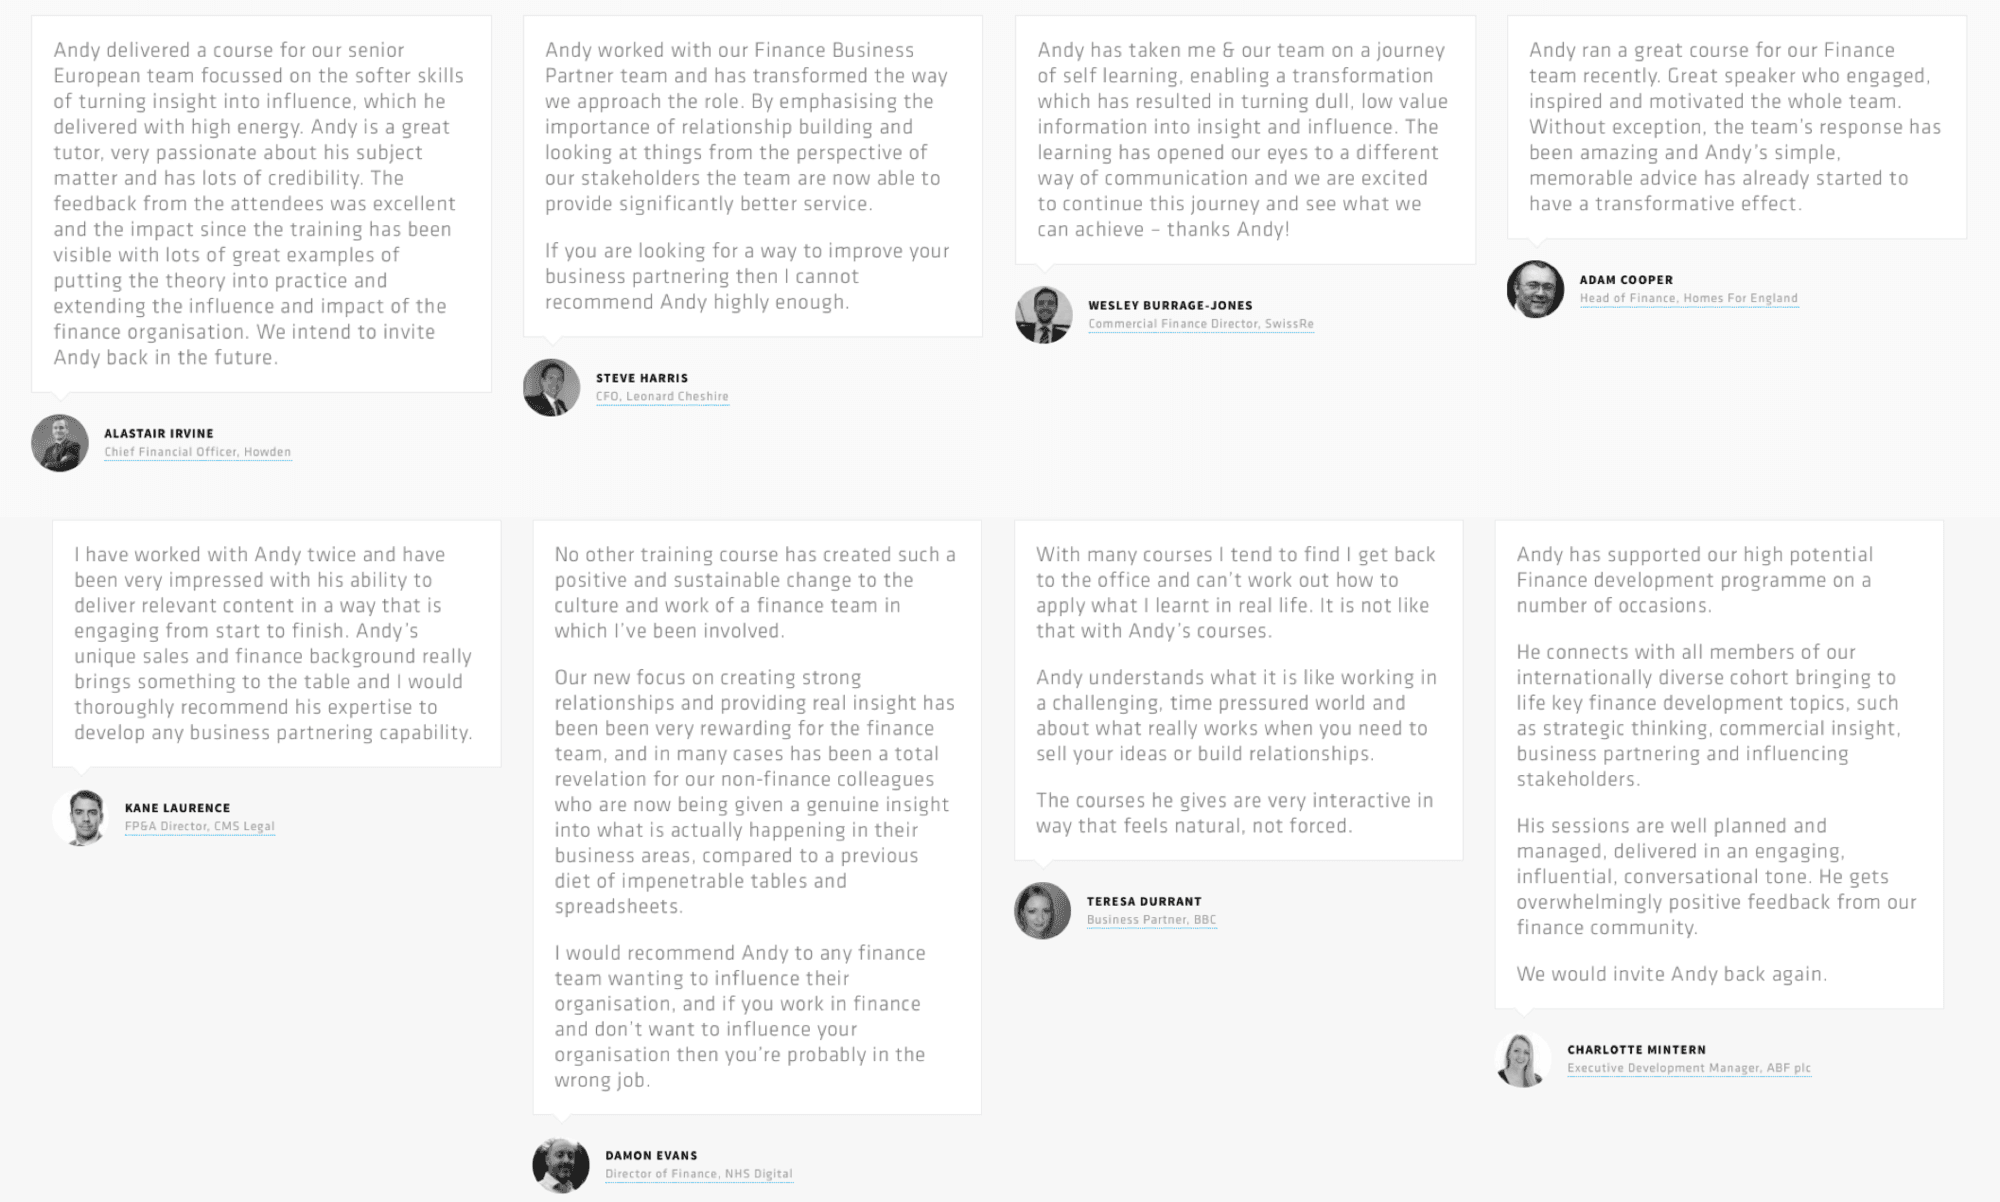
Task: Open Kane Laurence's profile photo
Action: [x=81, y=817]
